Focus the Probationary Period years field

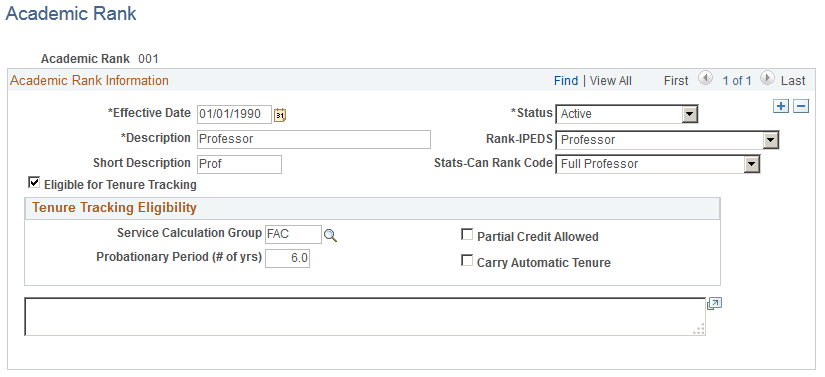coord(287,259)
